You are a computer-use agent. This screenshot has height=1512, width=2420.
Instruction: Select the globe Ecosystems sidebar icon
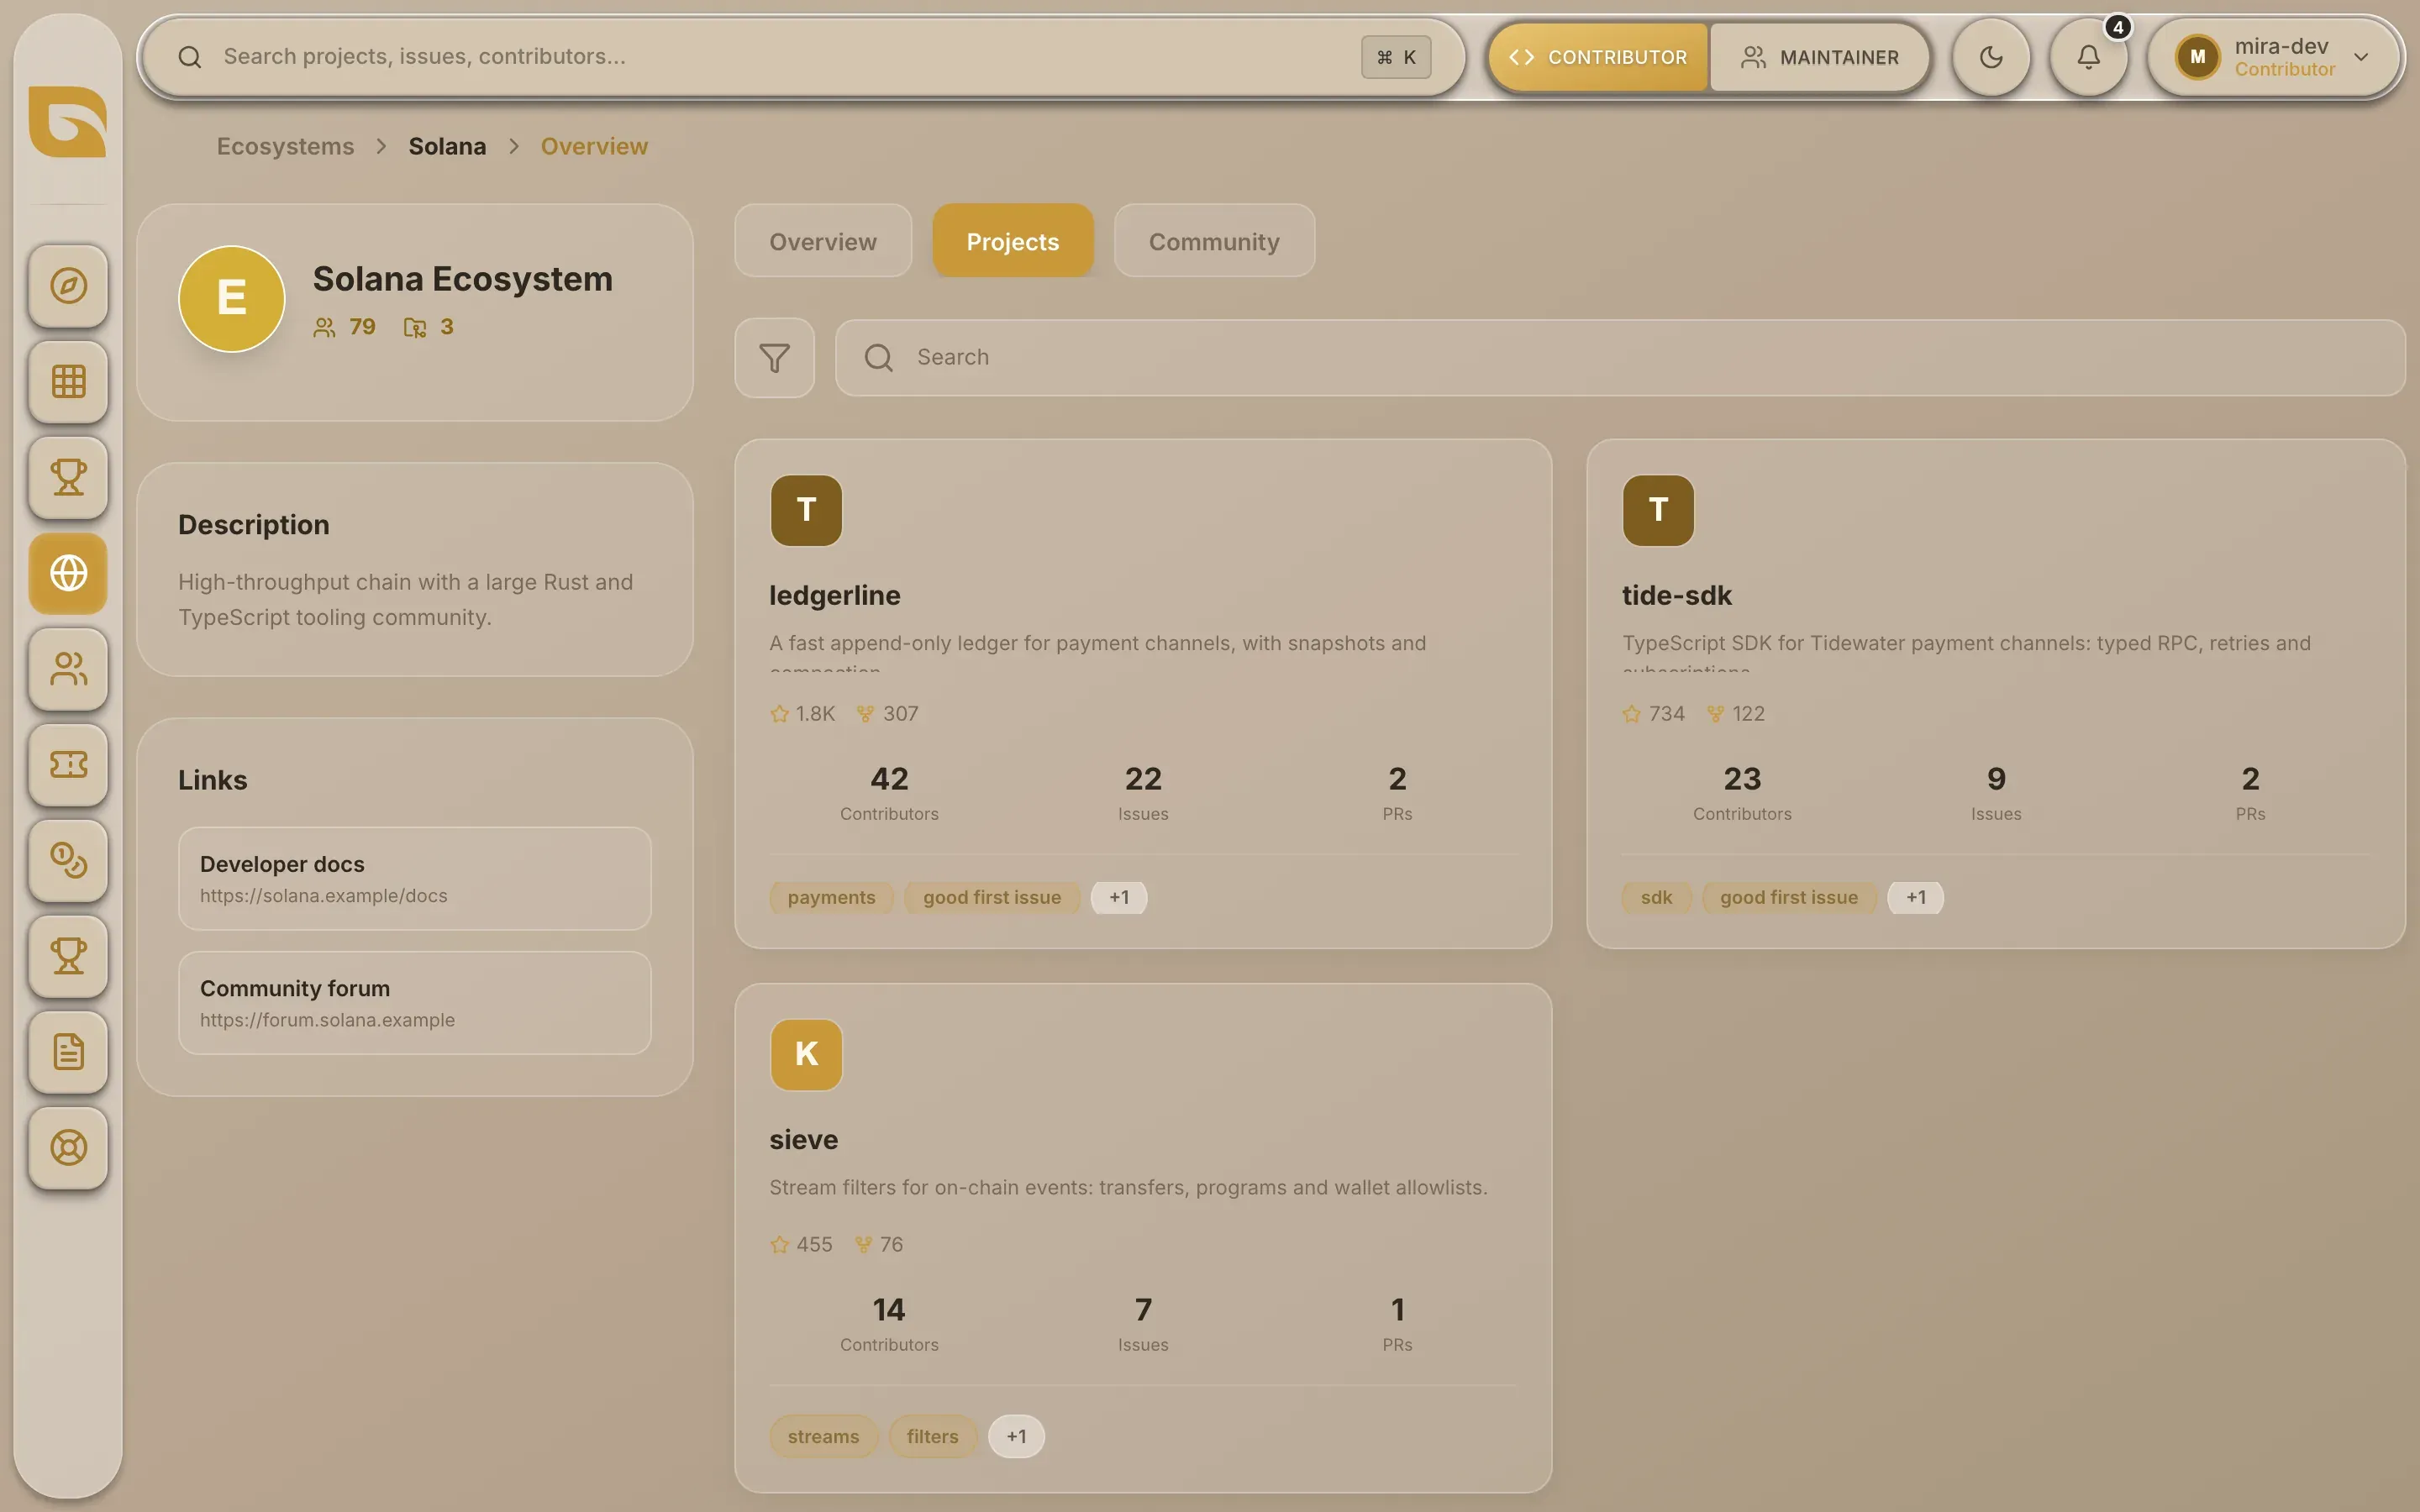click(68, 573)
